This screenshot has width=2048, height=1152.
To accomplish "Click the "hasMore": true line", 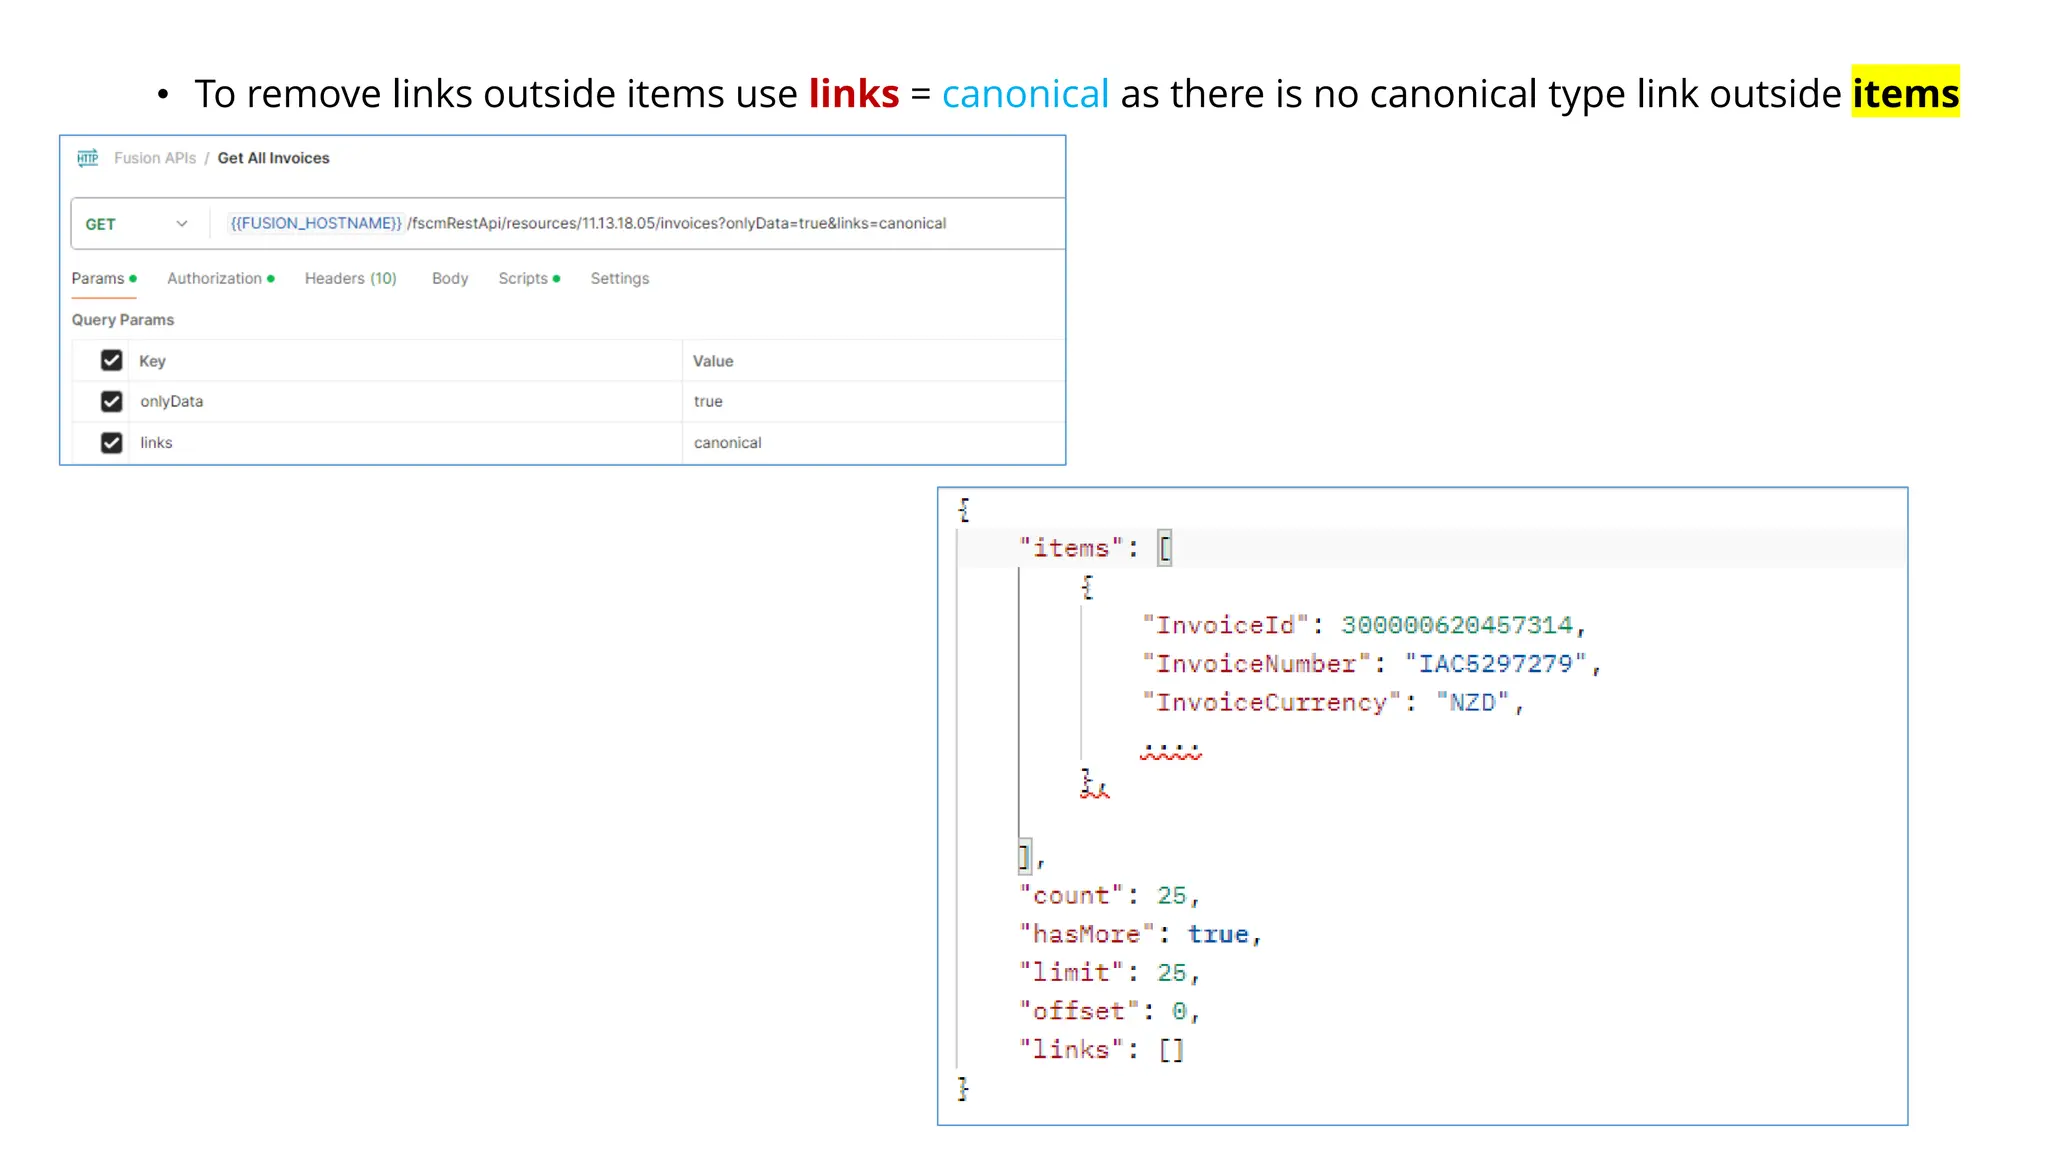I will tap(1140, 934).
